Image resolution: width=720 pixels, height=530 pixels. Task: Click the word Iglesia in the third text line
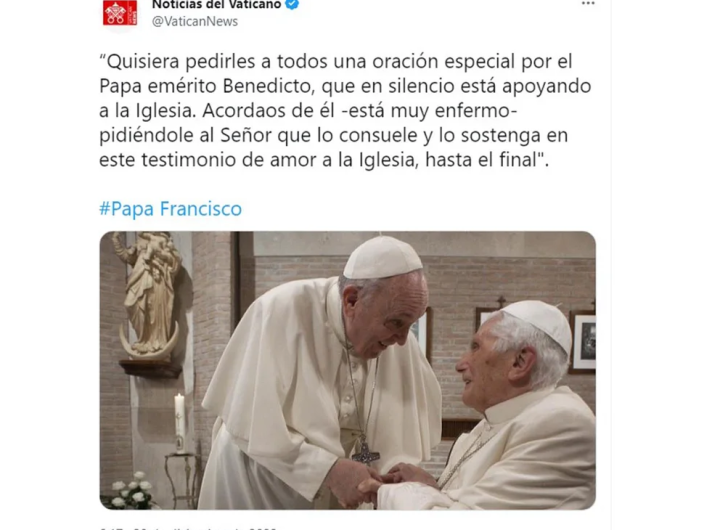coord(165,111)
